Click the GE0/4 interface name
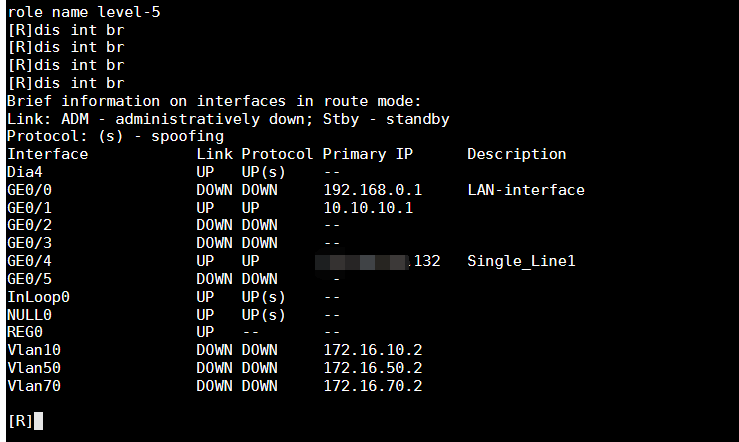The height and width of the screenshot is (442, 739). click(29, 261)
